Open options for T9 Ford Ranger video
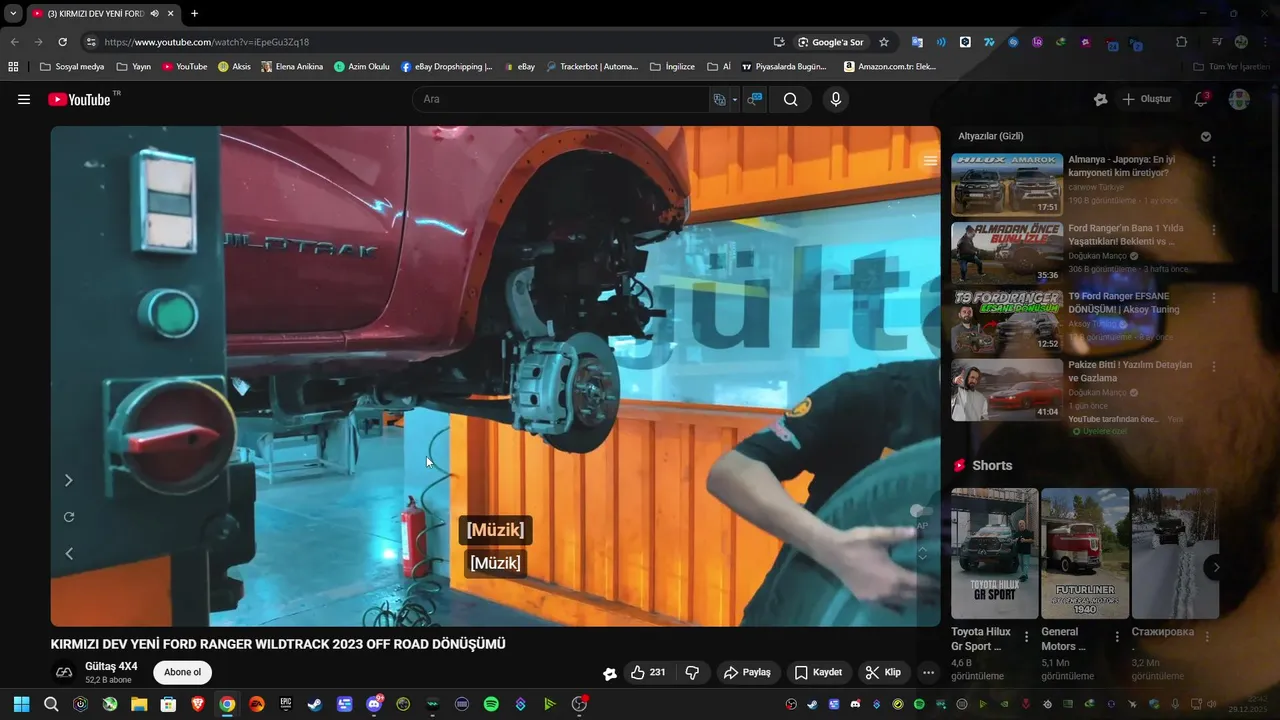 coord(1214,298)
